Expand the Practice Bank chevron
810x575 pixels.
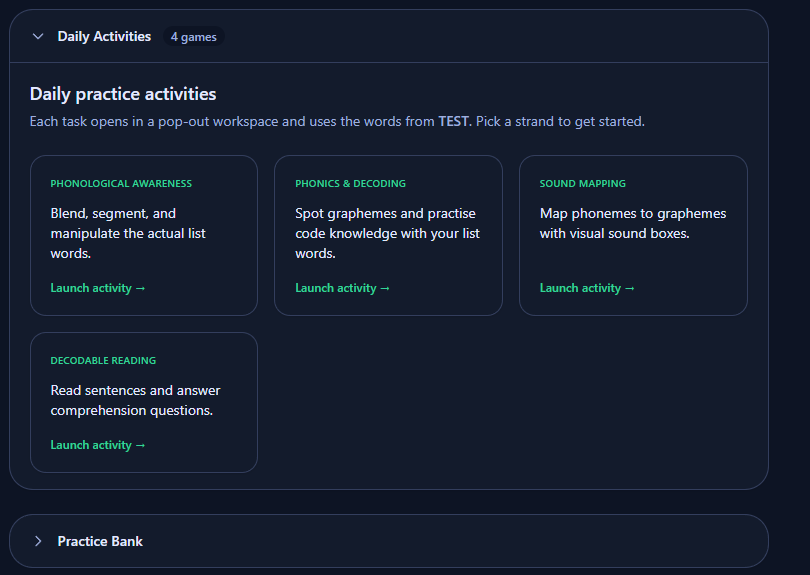click(38, 541)
